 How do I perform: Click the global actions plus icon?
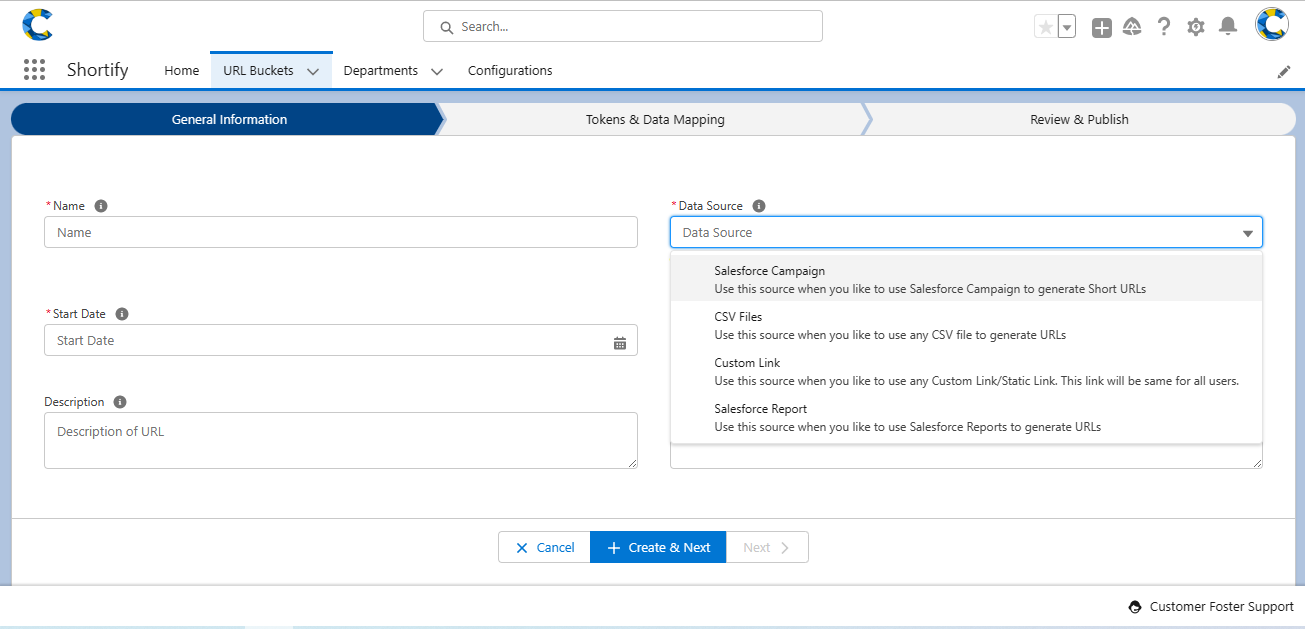point(1101,27)
